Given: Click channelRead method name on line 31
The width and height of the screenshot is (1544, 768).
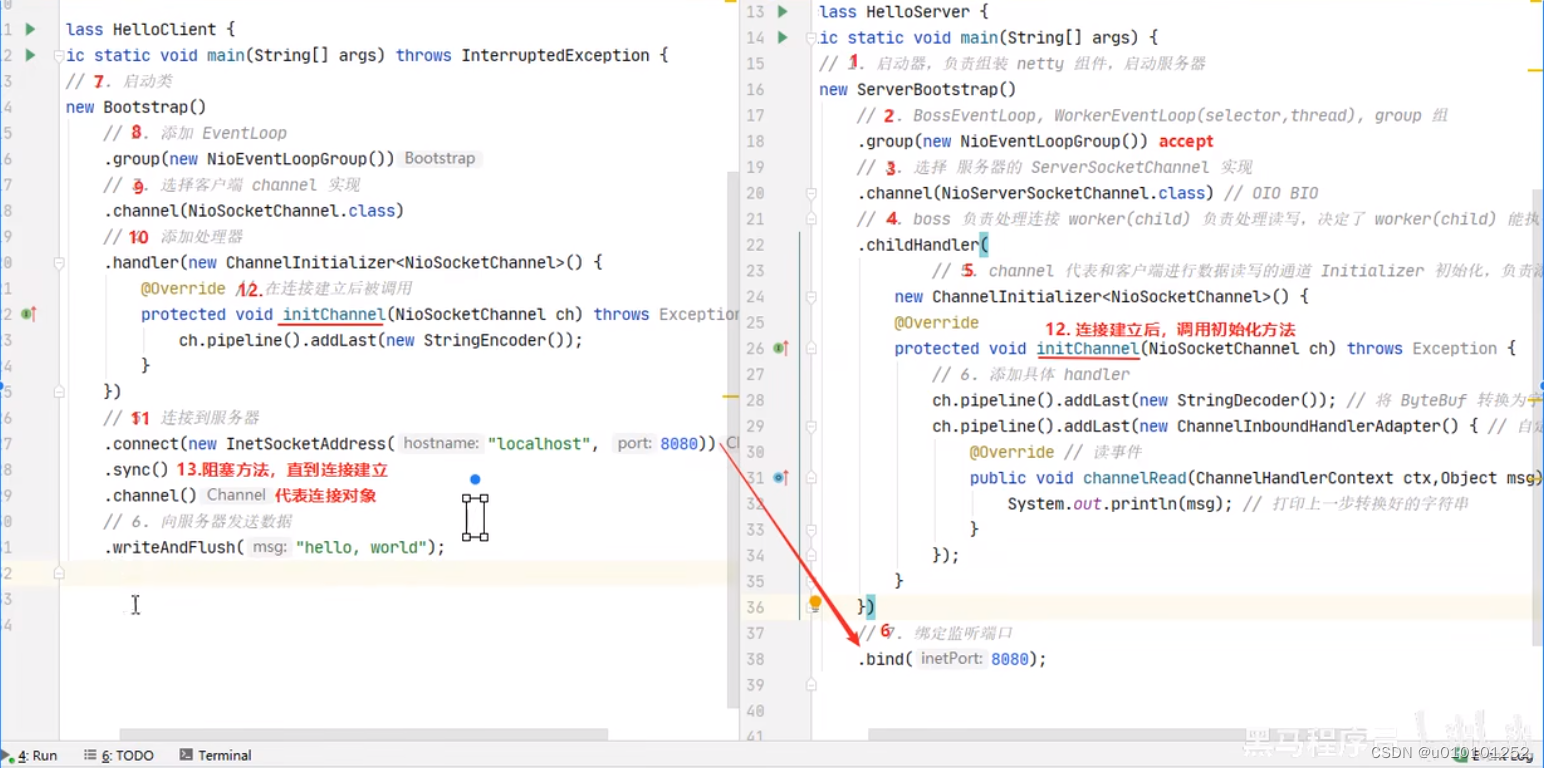Looking at the screenshot, I should tap(1135, 478).
